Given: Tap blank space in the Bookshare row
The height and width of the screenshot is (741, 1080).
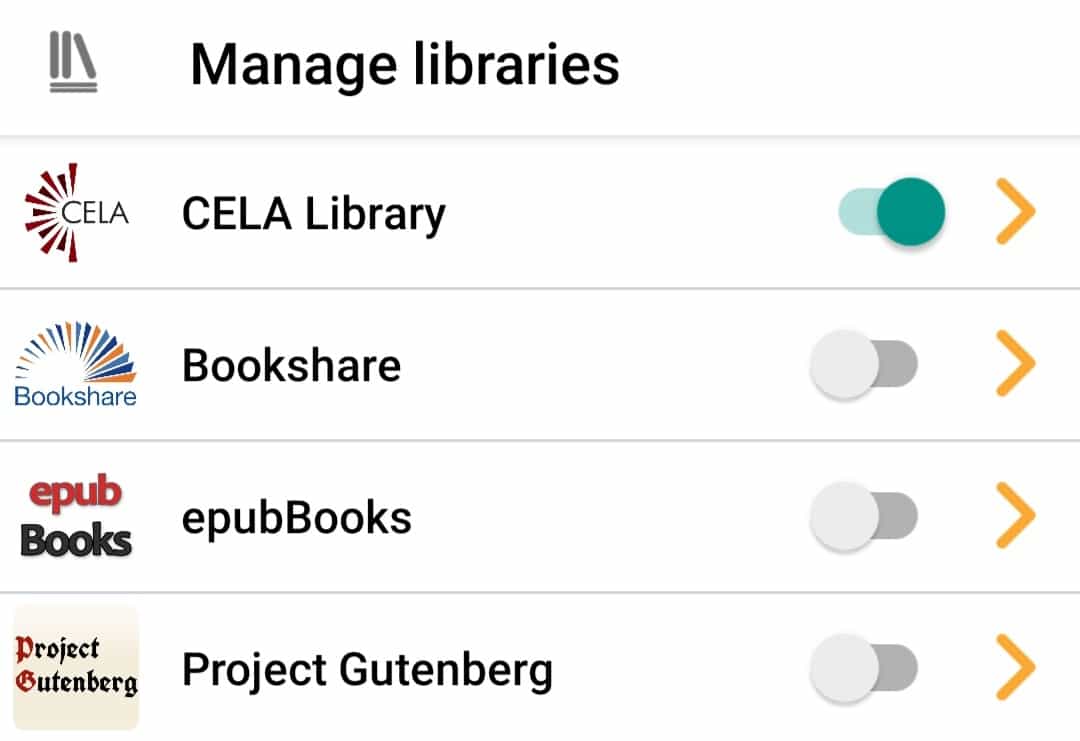Looking at the screenshot, I should [605, 364].
